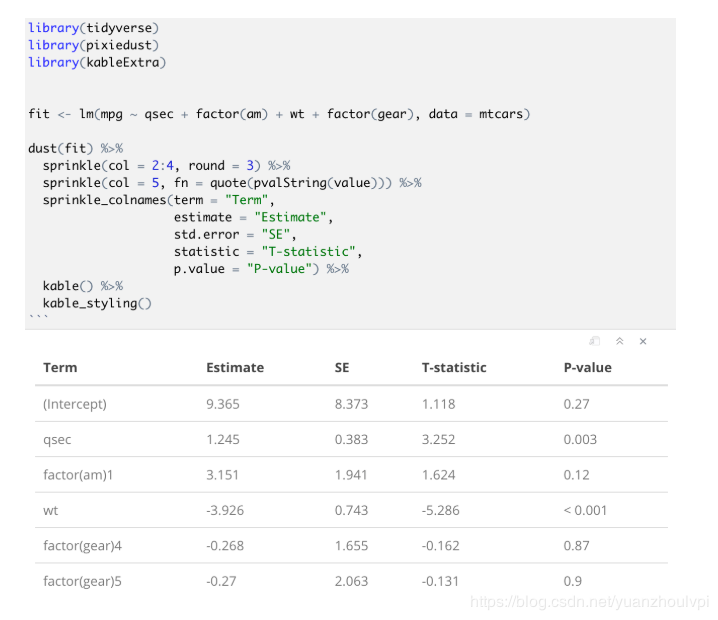Click the SE value 1.655
This screenshot has width=718, height=620.
(351, 546)
